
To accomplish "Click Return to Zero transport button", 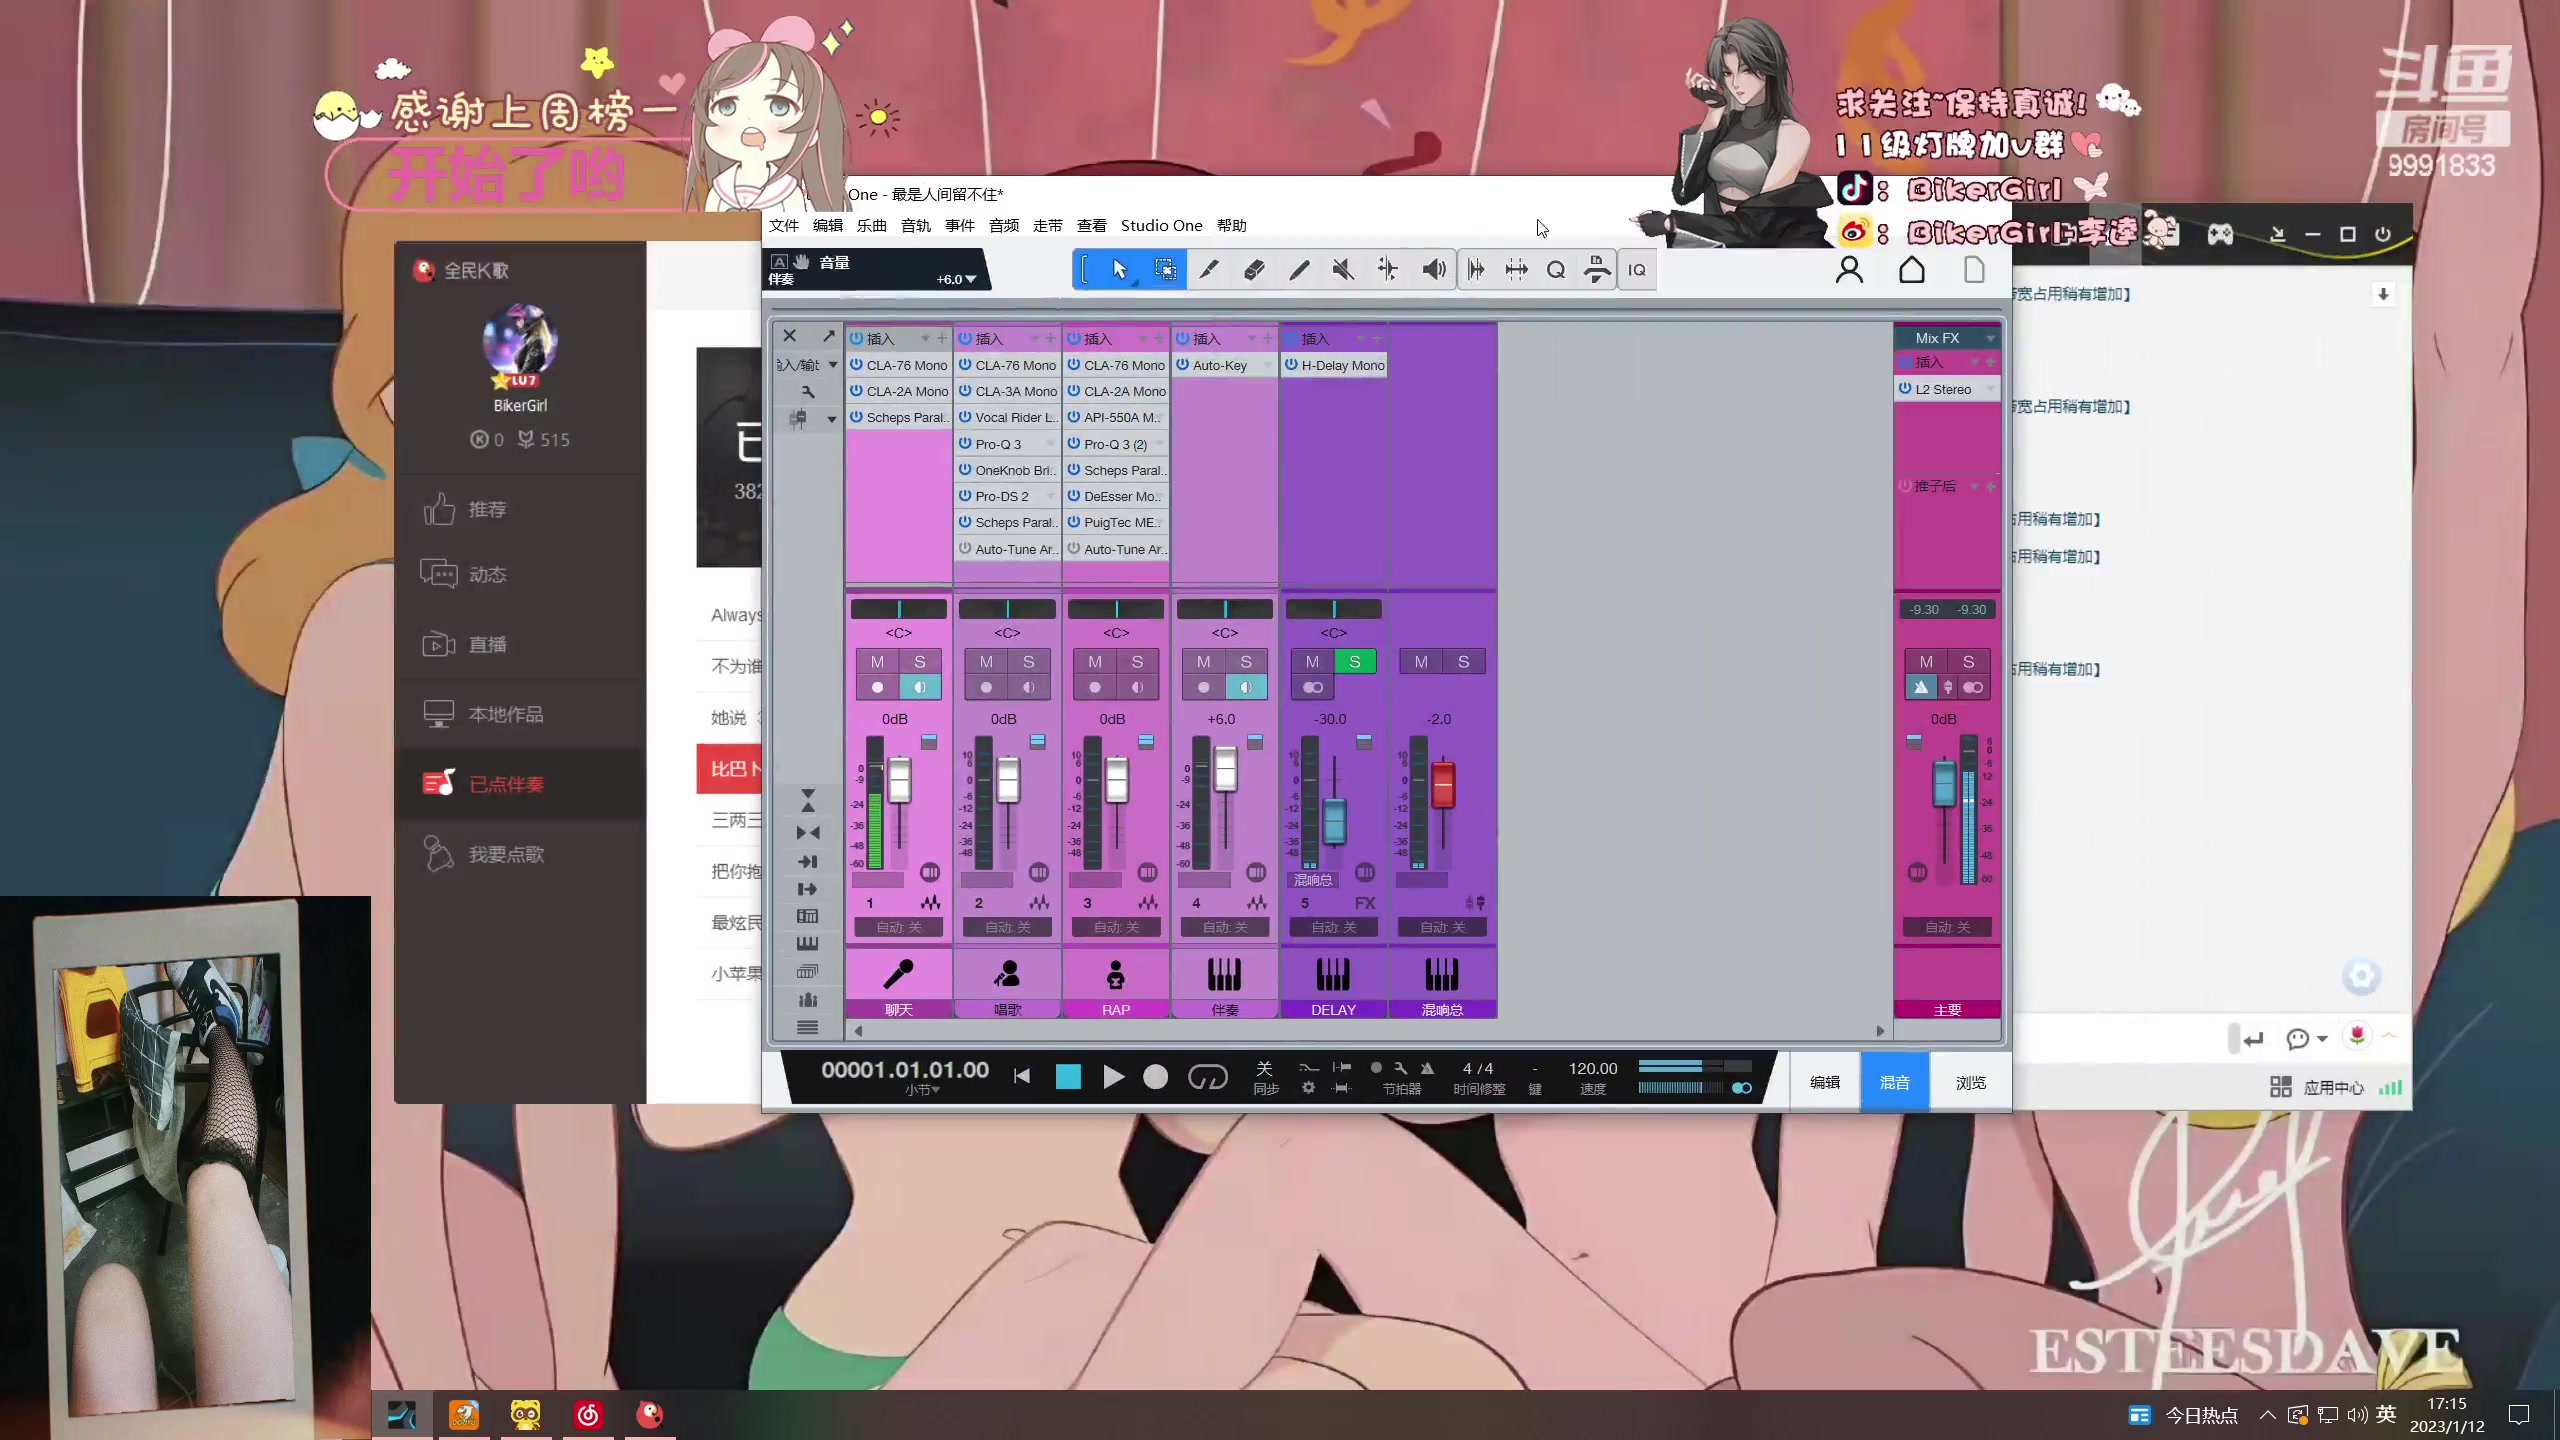I will [x=1021, y=1076].
